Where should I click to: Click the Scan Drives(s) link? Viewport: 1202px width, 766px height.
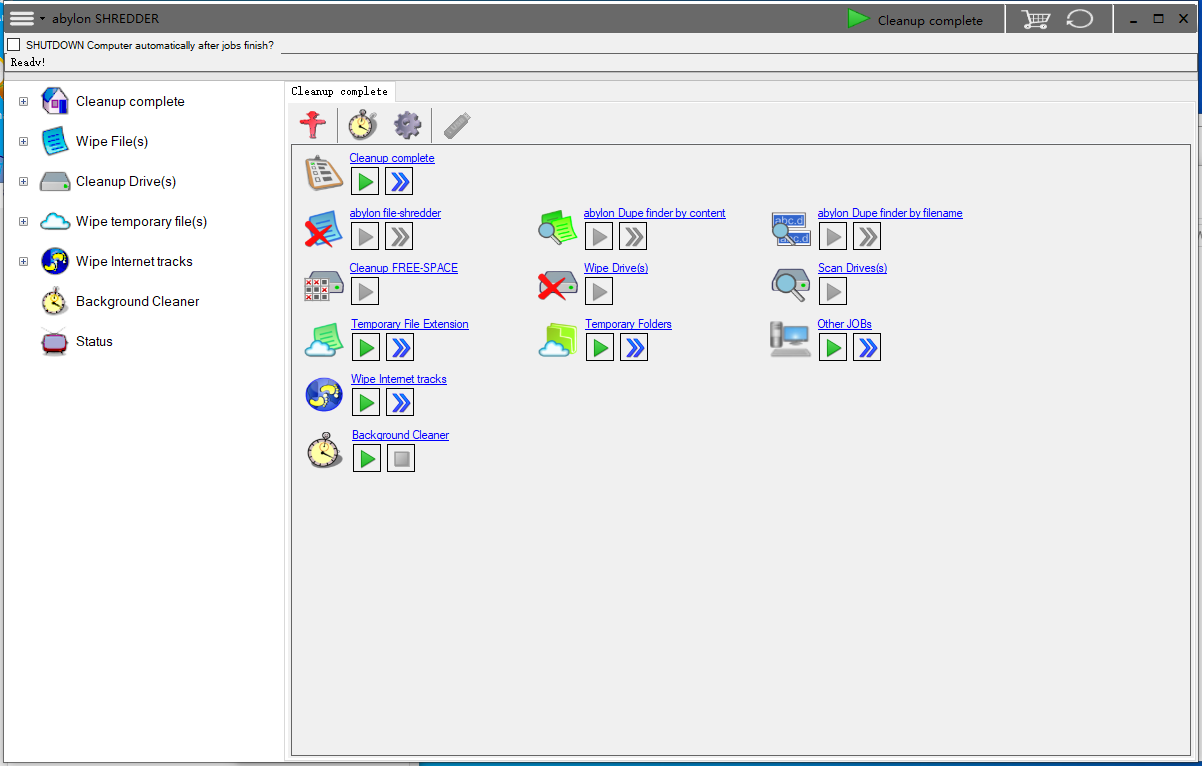[x=852, y=268]
